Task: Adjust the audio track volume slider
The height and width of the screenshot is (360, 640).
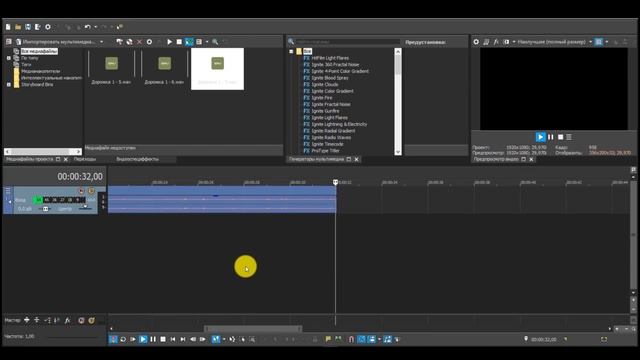Action: 45,209
